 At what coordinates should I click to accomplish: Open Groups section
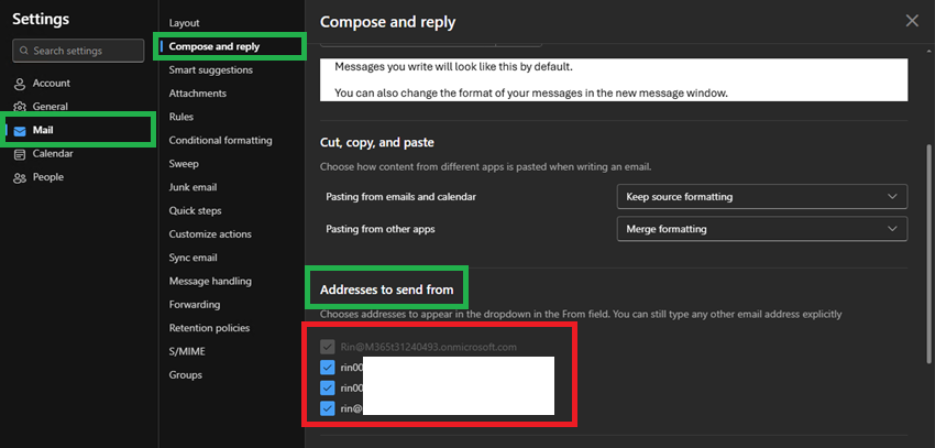[x=186, y=375]
